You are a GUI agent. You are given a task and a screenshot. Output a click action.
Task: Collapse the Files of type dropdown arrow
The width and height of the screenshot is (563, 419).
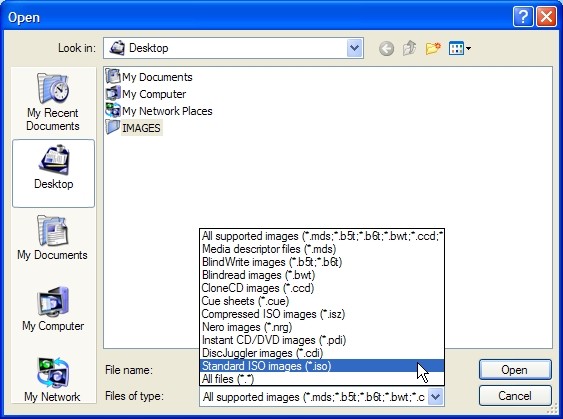click(x=436, y=397)
